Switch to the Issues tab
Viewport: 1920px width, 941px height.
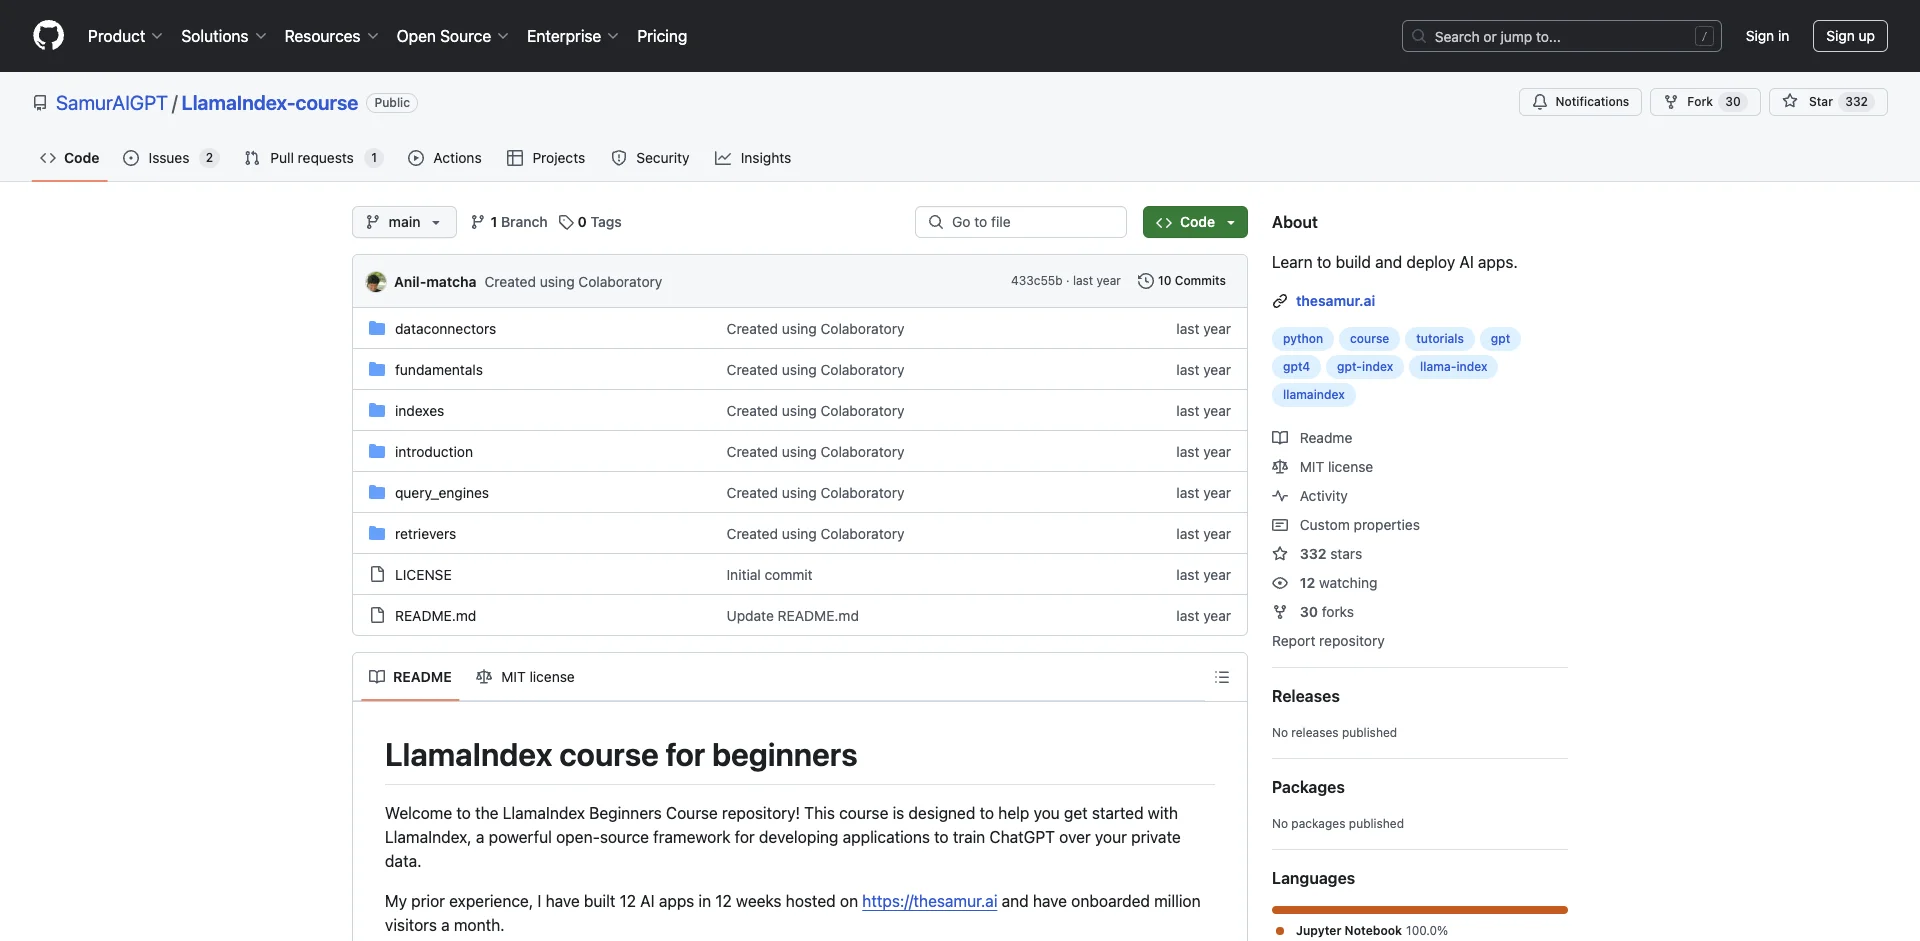pos(170,158)
